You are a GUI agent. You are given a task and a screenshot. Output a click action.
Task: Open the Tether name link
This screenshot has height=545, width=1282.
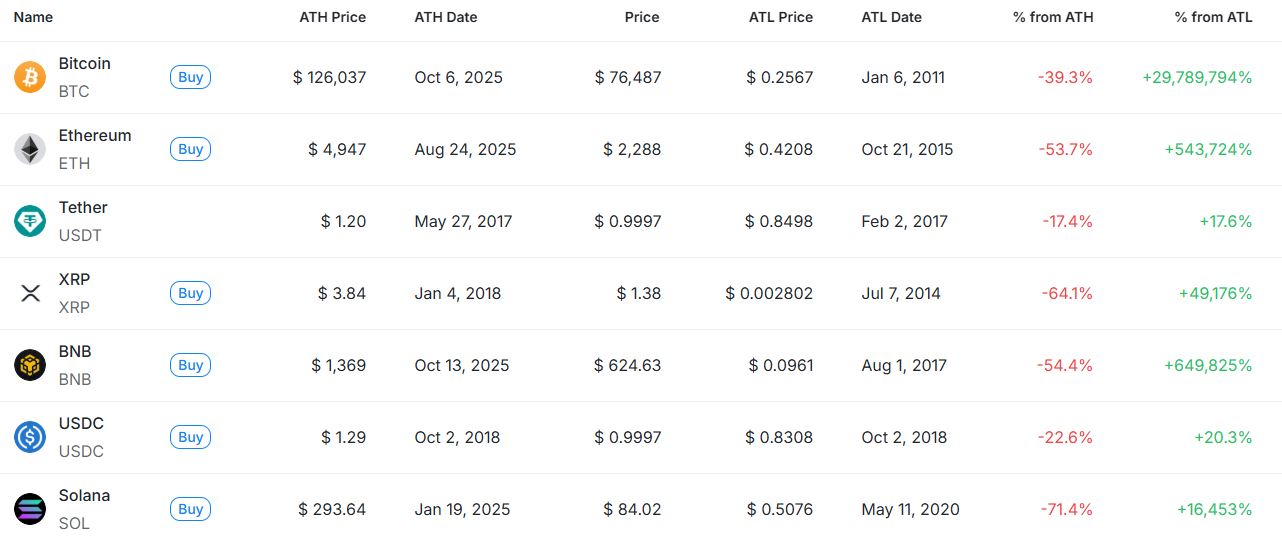click(x=83, y=208)
